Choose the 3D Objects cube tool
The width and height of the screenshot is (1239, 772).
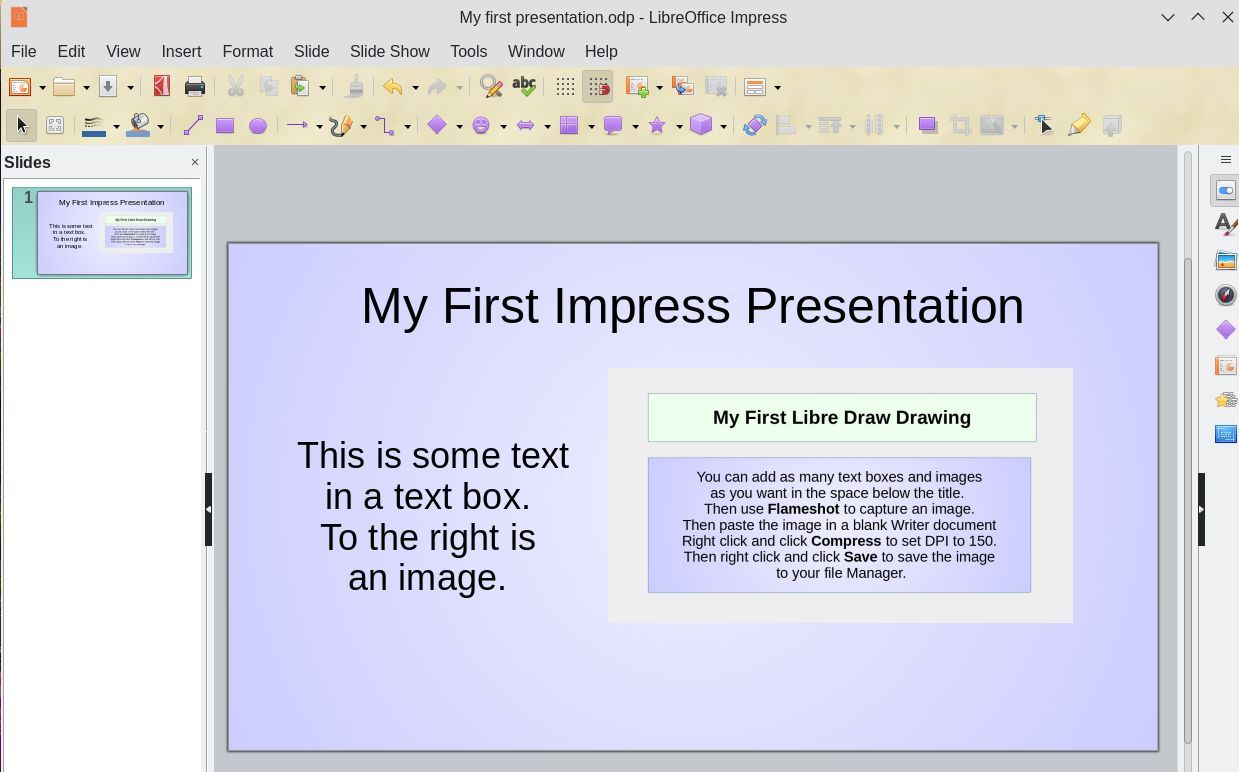coord(701,125)
